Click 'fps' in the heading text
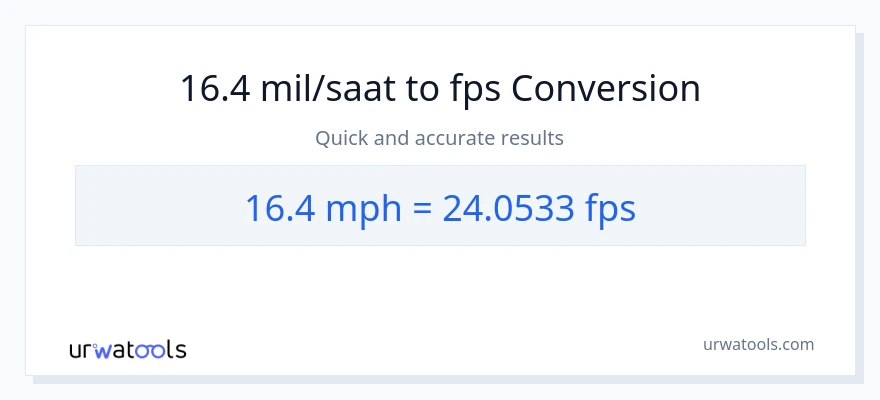Image resolution: width=880 pixels, height=400 pixels. (x=474, y=91)
